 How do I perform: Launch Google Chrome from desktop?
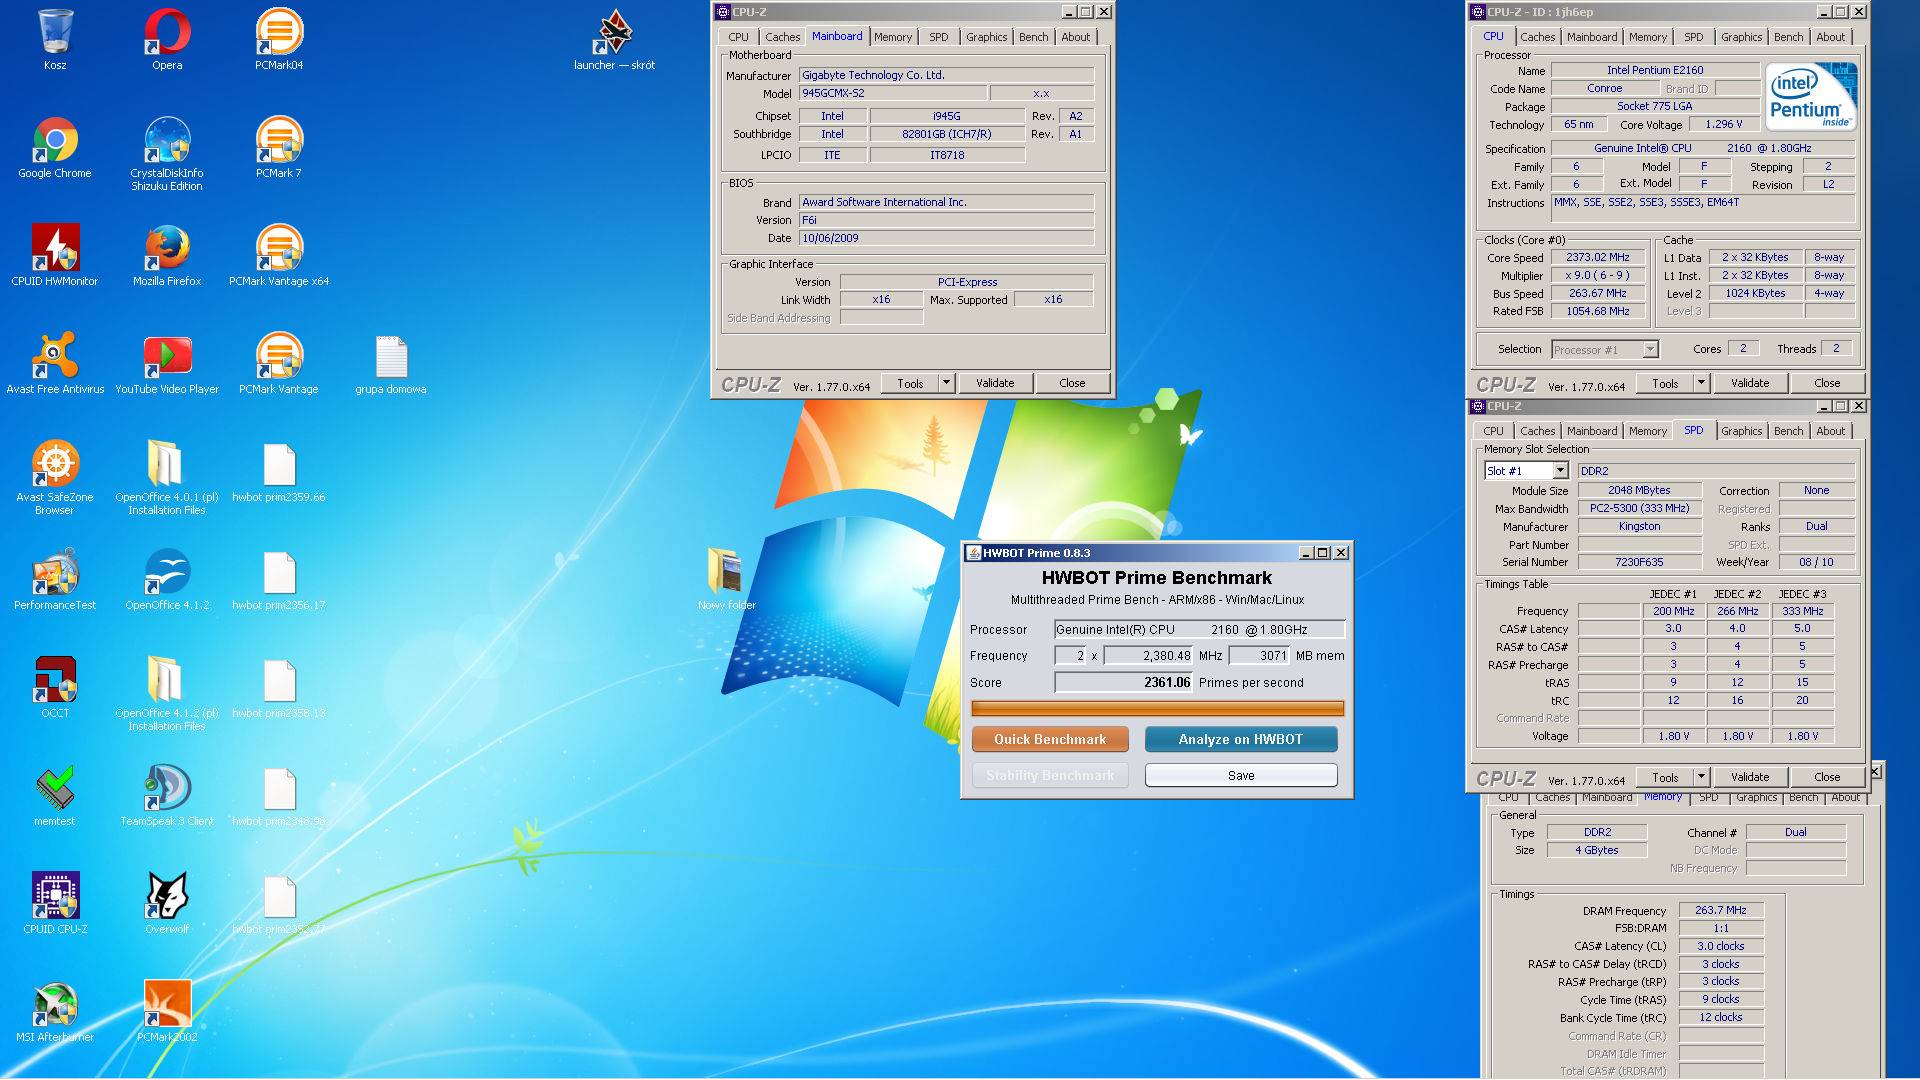pos(55,148)
